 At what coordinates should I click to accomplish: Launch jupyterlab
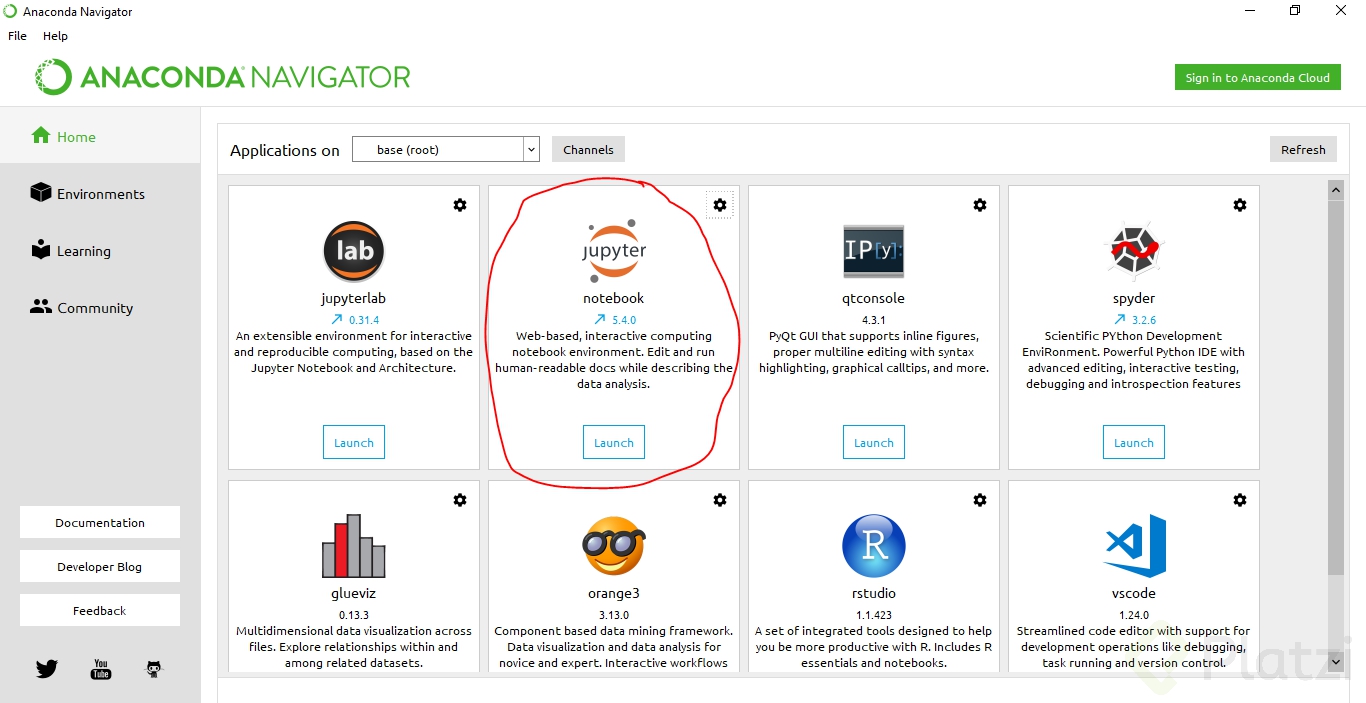[x=354, y=442]
